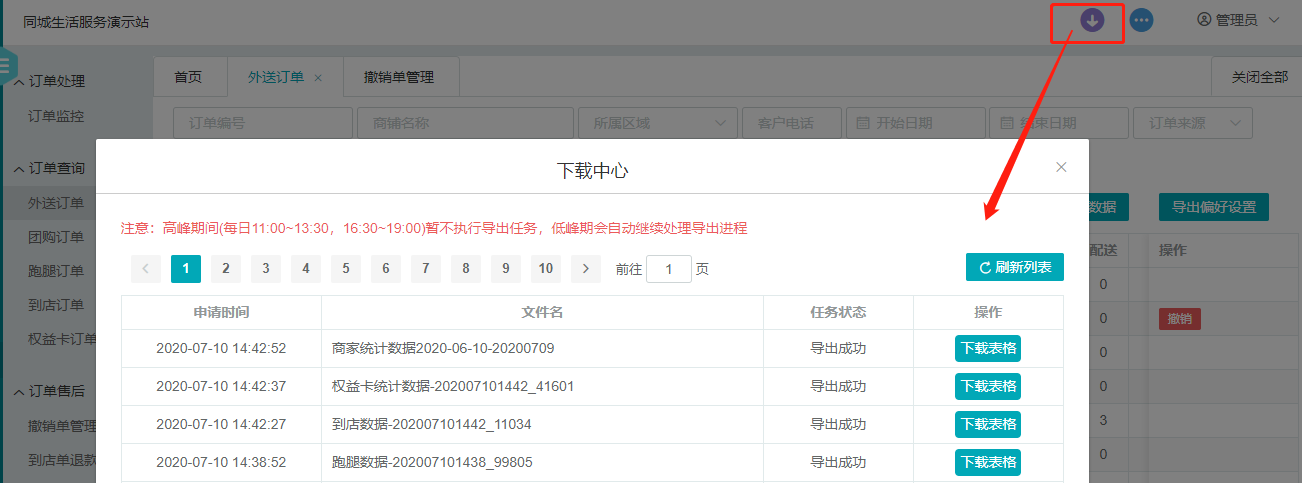Click the 刷新列表 button
Image resolution: width=1302 pixels, height=483 pixels.
(1015, 267)
